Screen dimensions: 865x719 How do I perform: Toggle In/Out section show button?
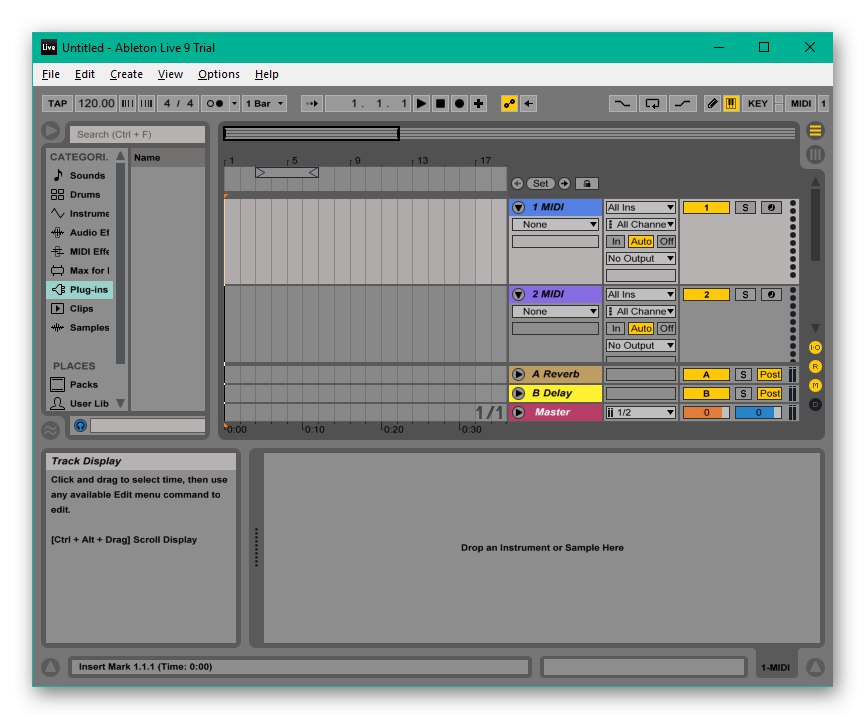coord(815,347)
